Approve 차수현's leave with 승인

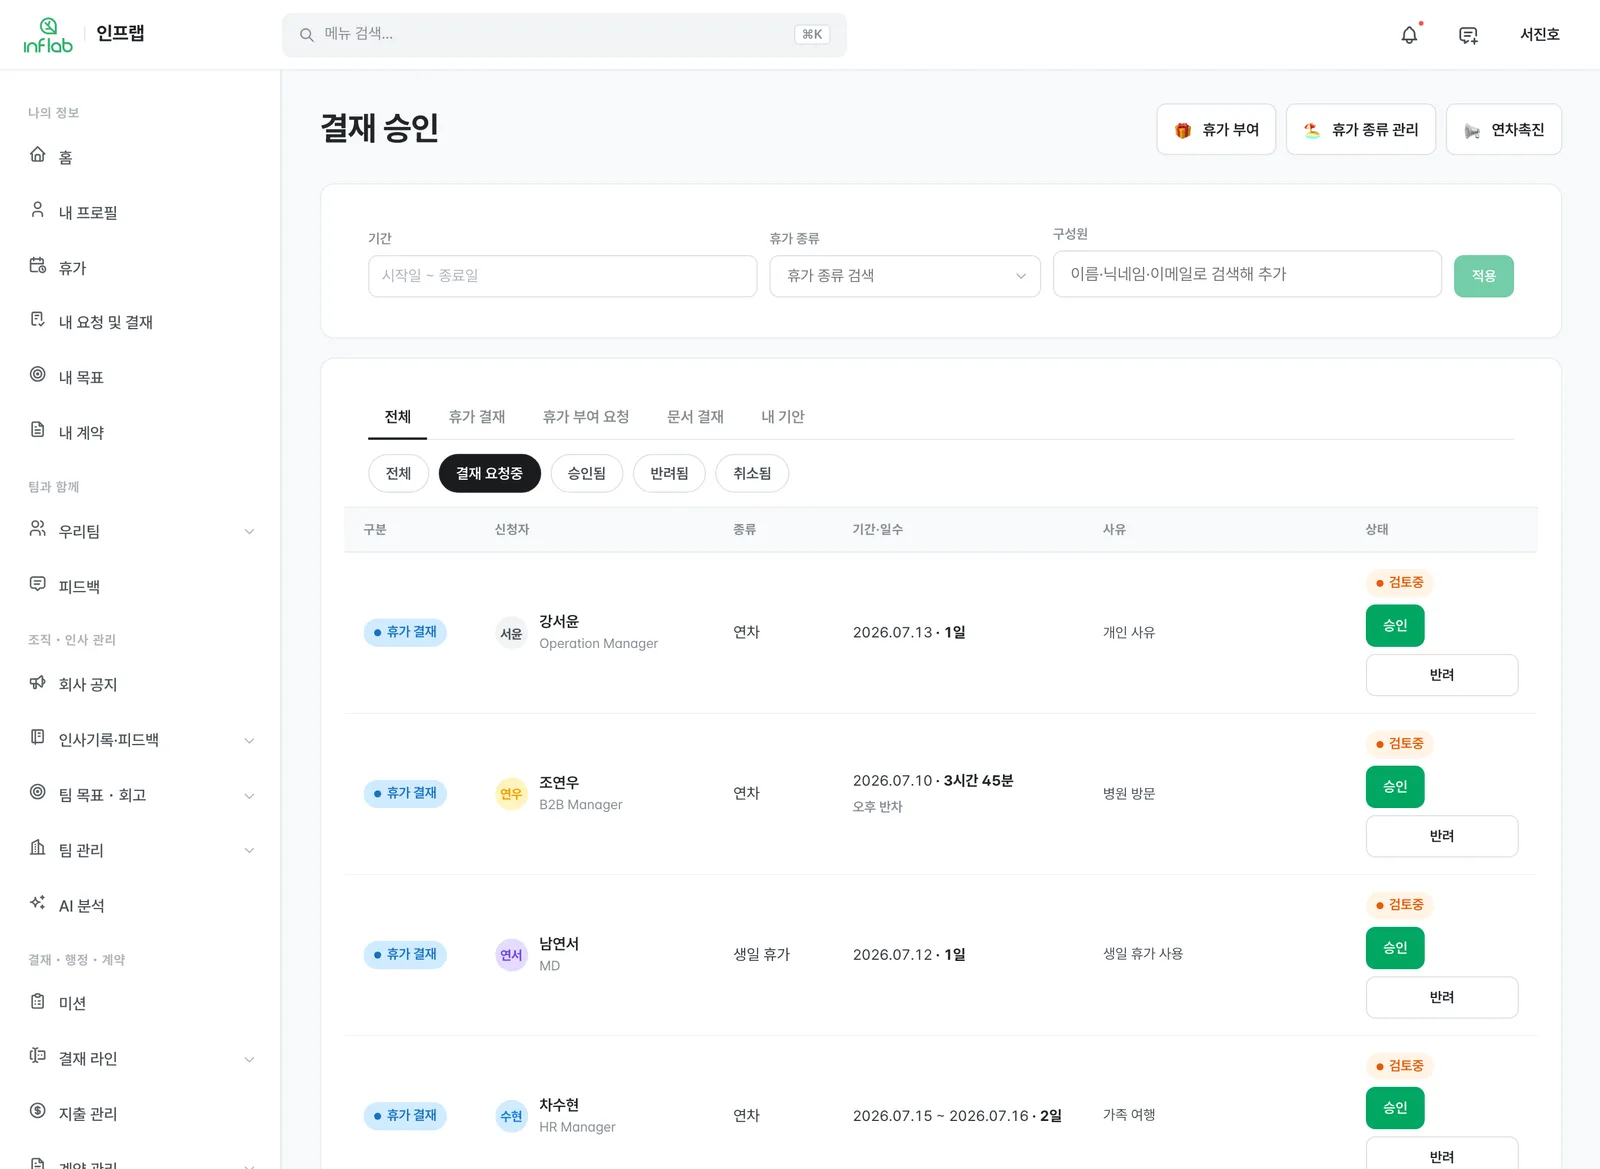tap(1395, 1108)
